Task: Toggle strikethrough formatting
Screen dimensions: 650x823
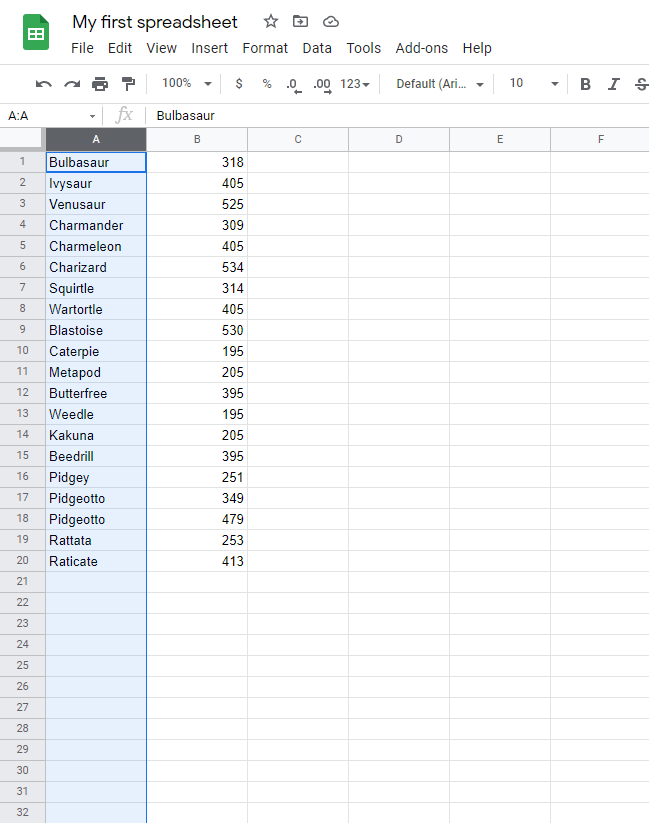Action: (x=641, y=84)
